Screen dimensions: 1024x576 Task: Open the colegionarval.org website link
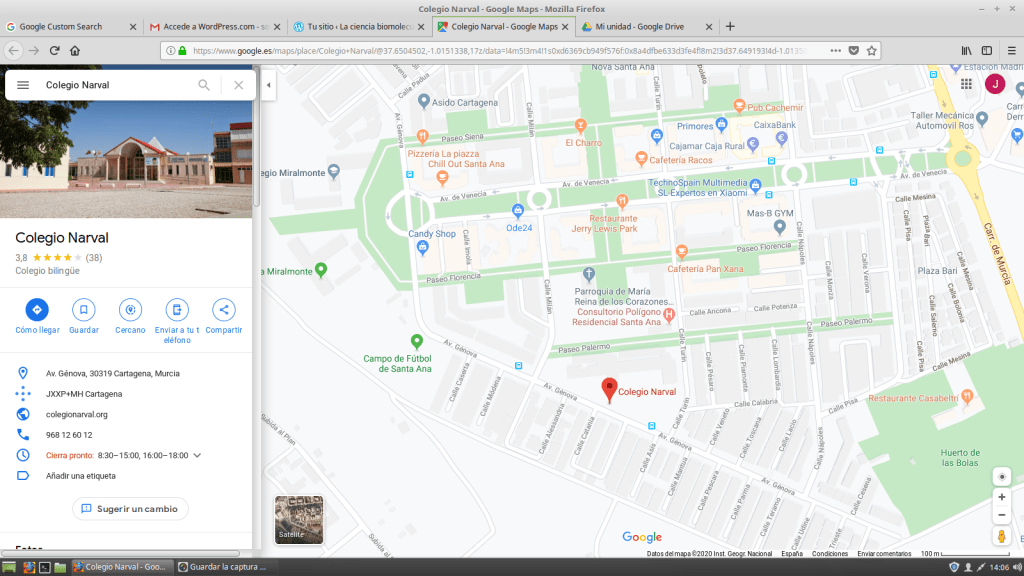click(77, 414)
